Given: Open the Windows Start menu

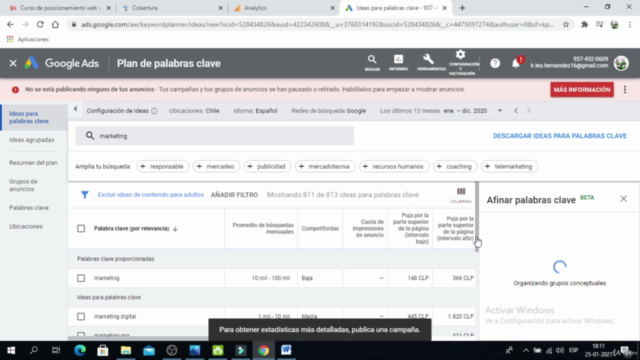Looking at the screenshot, I should point(11,350).
